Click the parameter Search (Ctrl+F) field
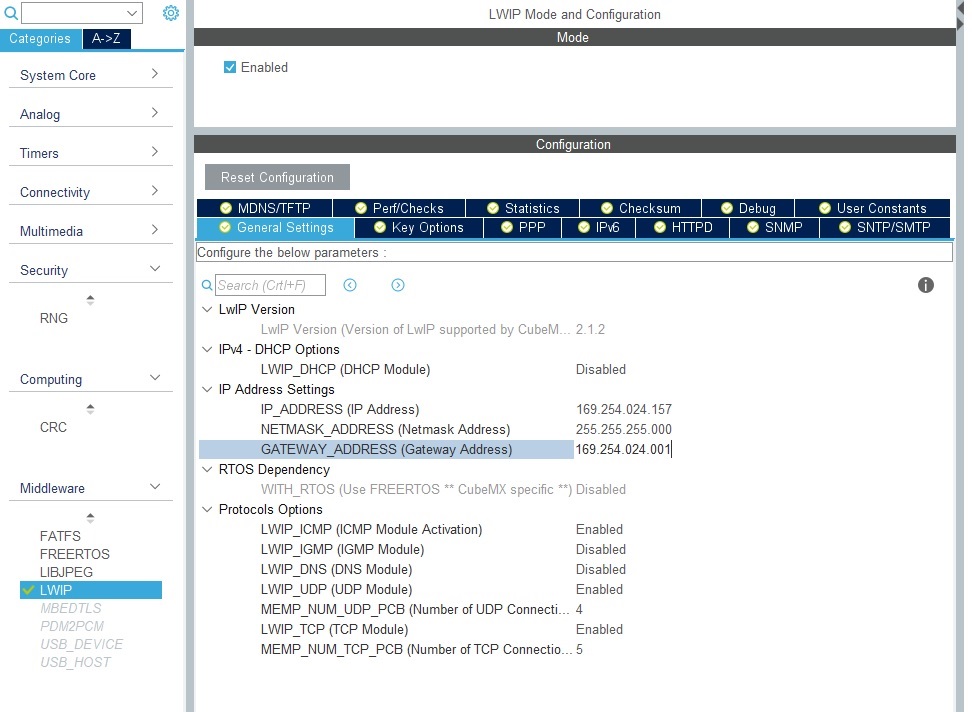972x712 pixels. click(x=270, y=285)
